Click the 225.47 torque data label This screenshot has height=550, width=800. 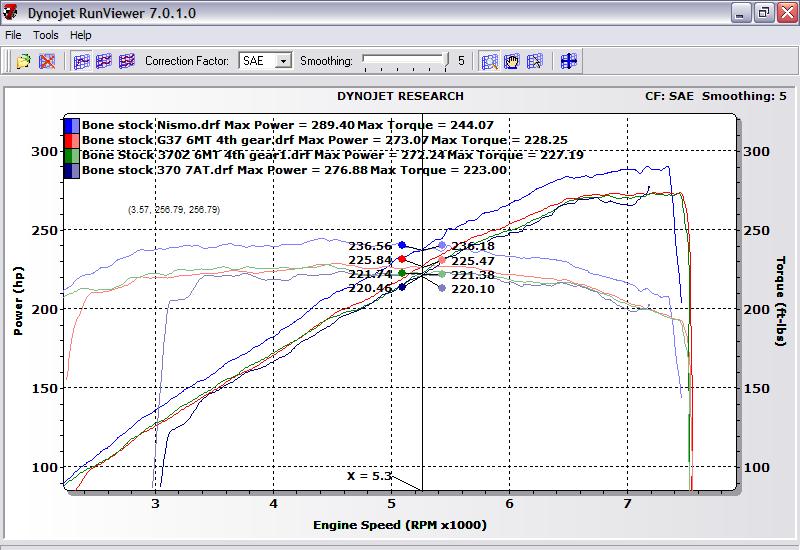click(x=473, y=261)
